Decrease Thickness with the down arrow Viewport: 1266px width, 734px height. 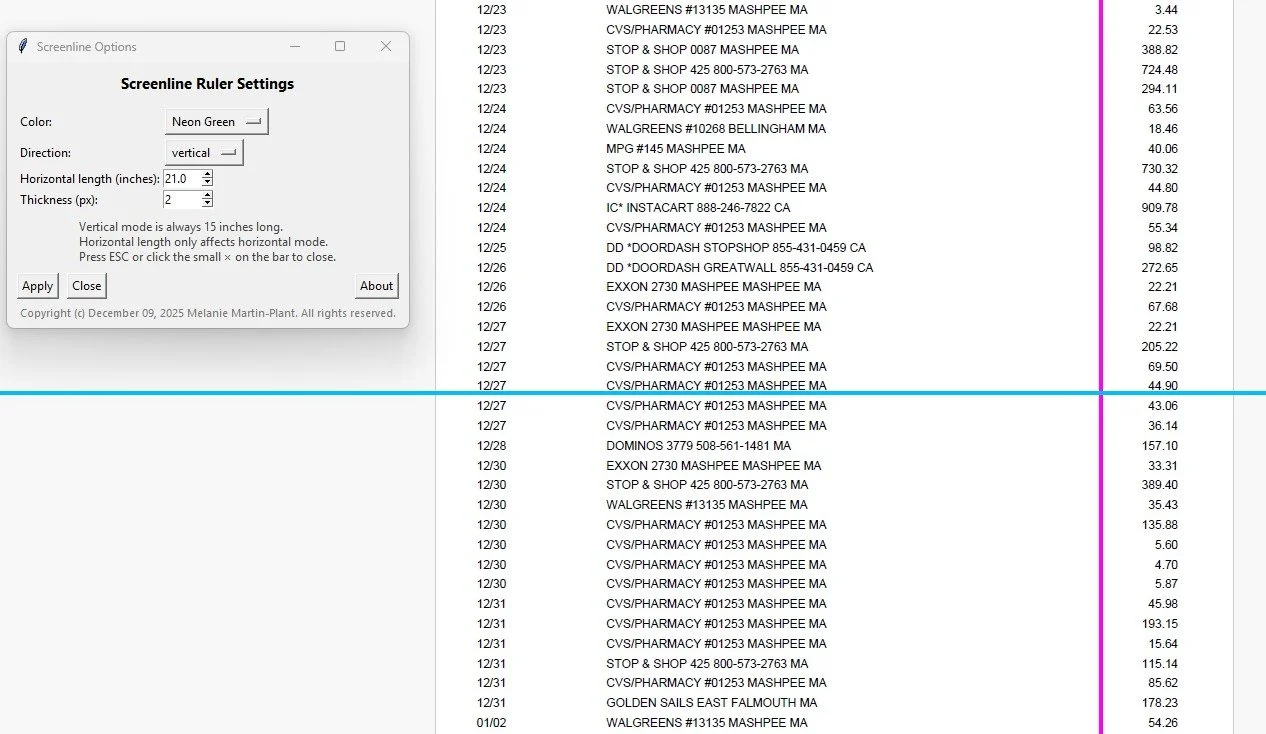(207, 204)
